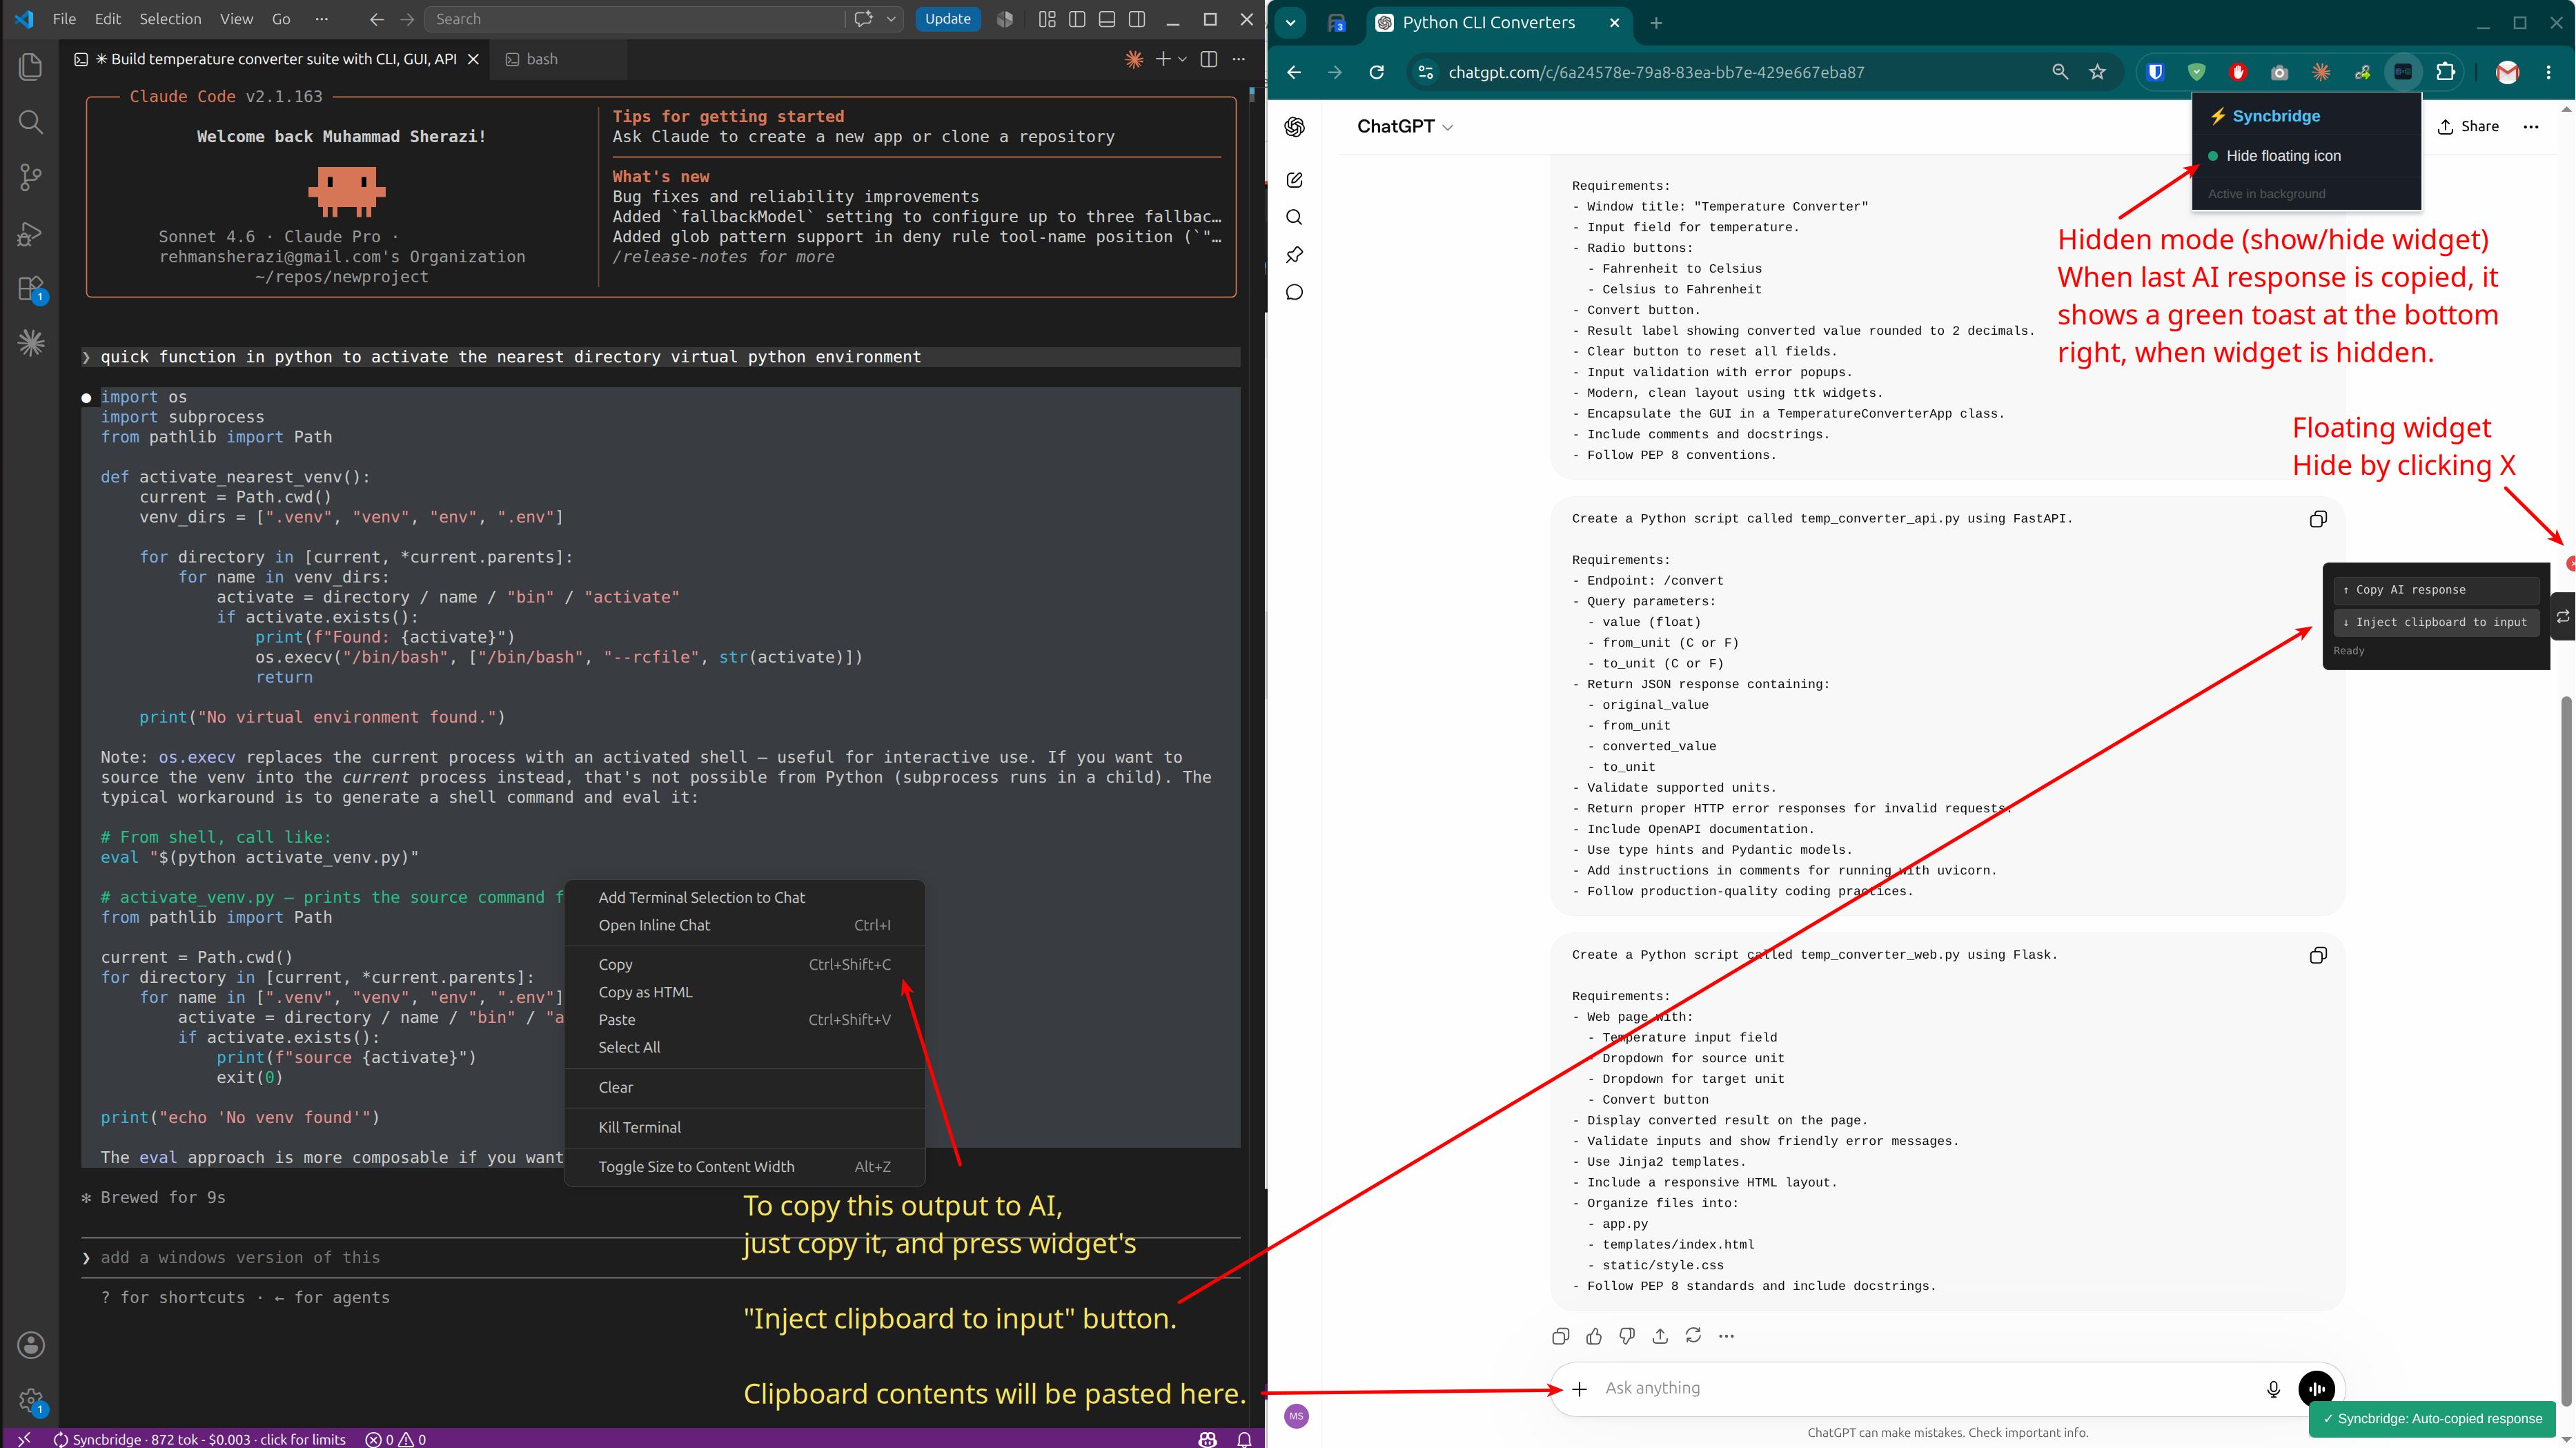Choose Copy in the terminal context menu
The width and height of the screenshot is (2576, 1448).
coord(744,965)
